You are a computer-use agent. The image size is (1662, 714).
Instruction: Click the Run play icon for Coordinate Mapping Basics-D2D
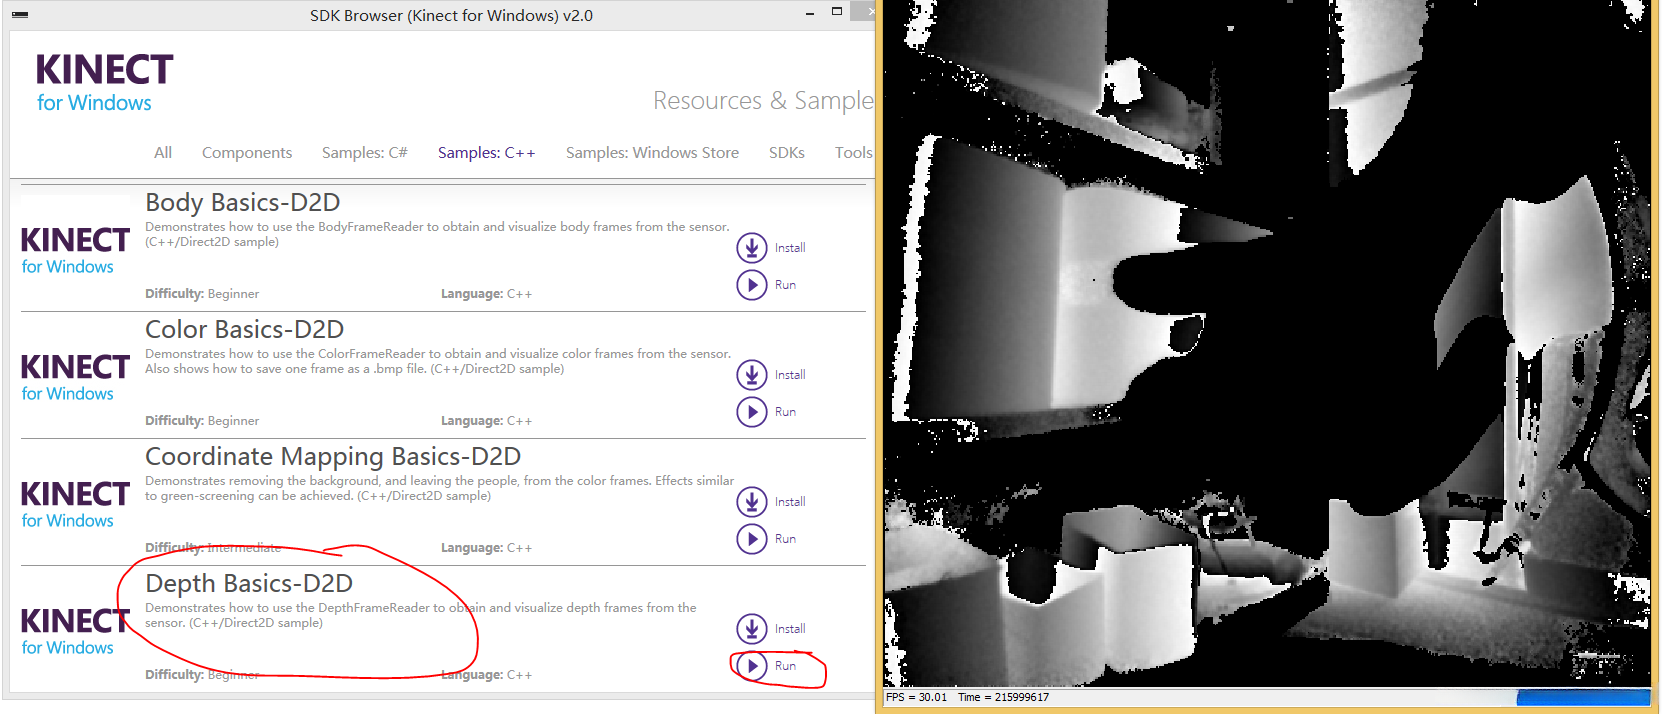pos(752,539)
